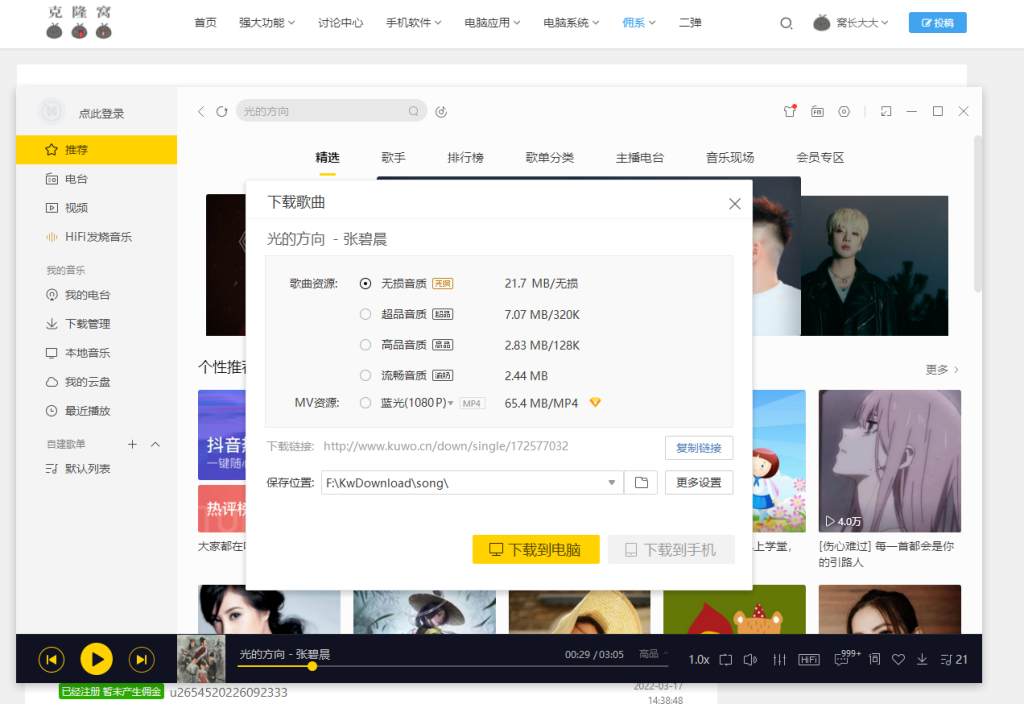Click the loop mode icon in the player bar

coord(726,660)
